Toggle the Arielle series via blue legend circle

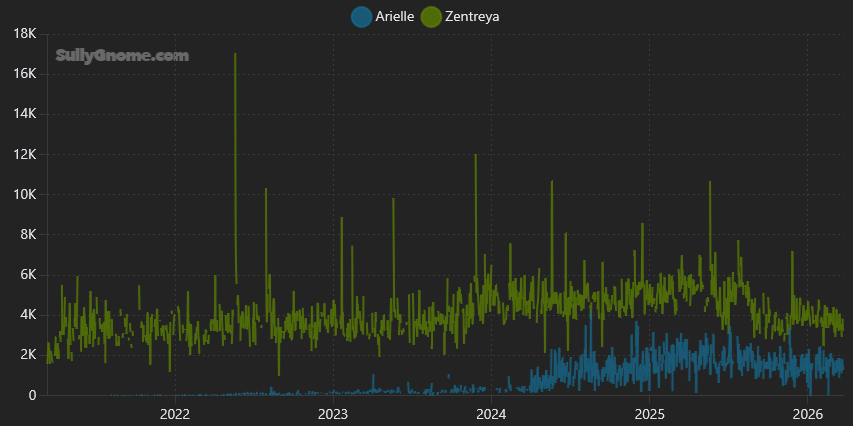[361, 17]
